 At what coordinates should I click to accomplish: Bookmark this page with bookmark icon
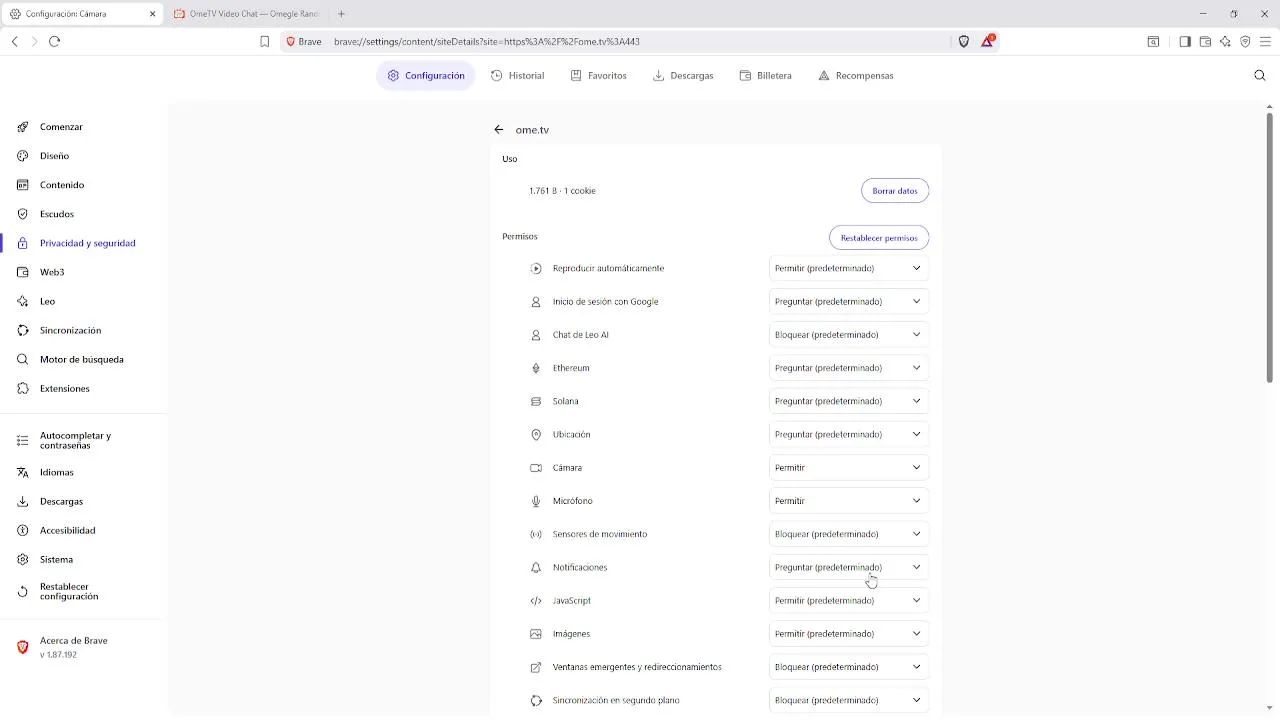click(264, 41)
